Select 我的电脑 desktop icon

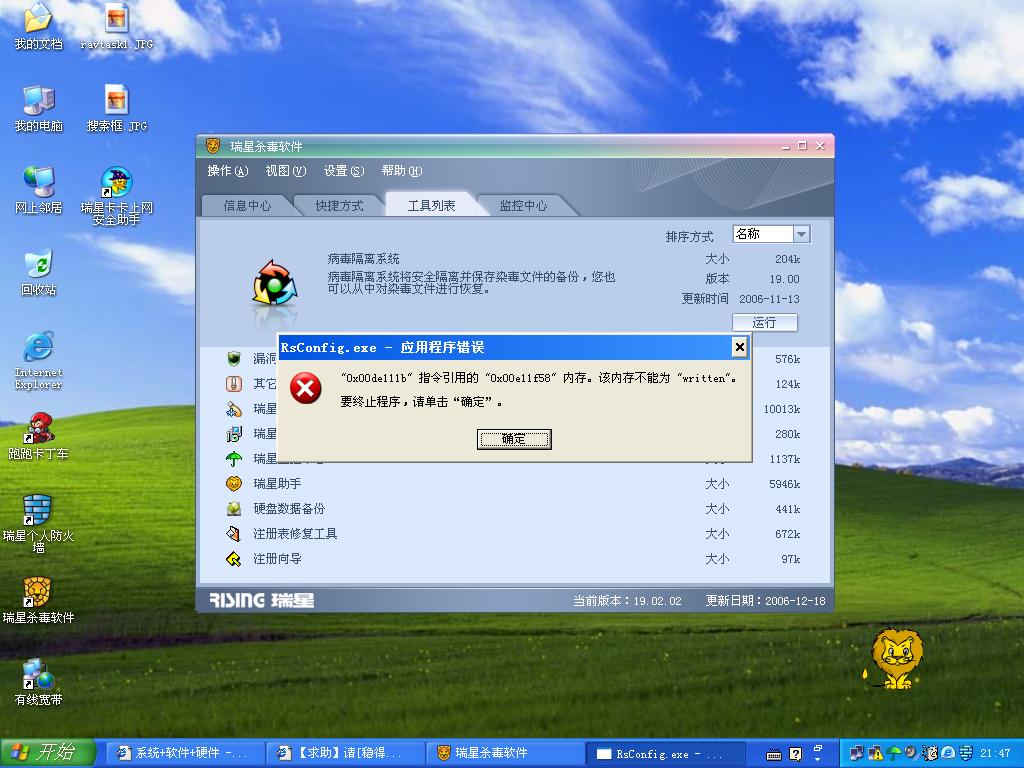pyautogui.click(x=38, y=108)
